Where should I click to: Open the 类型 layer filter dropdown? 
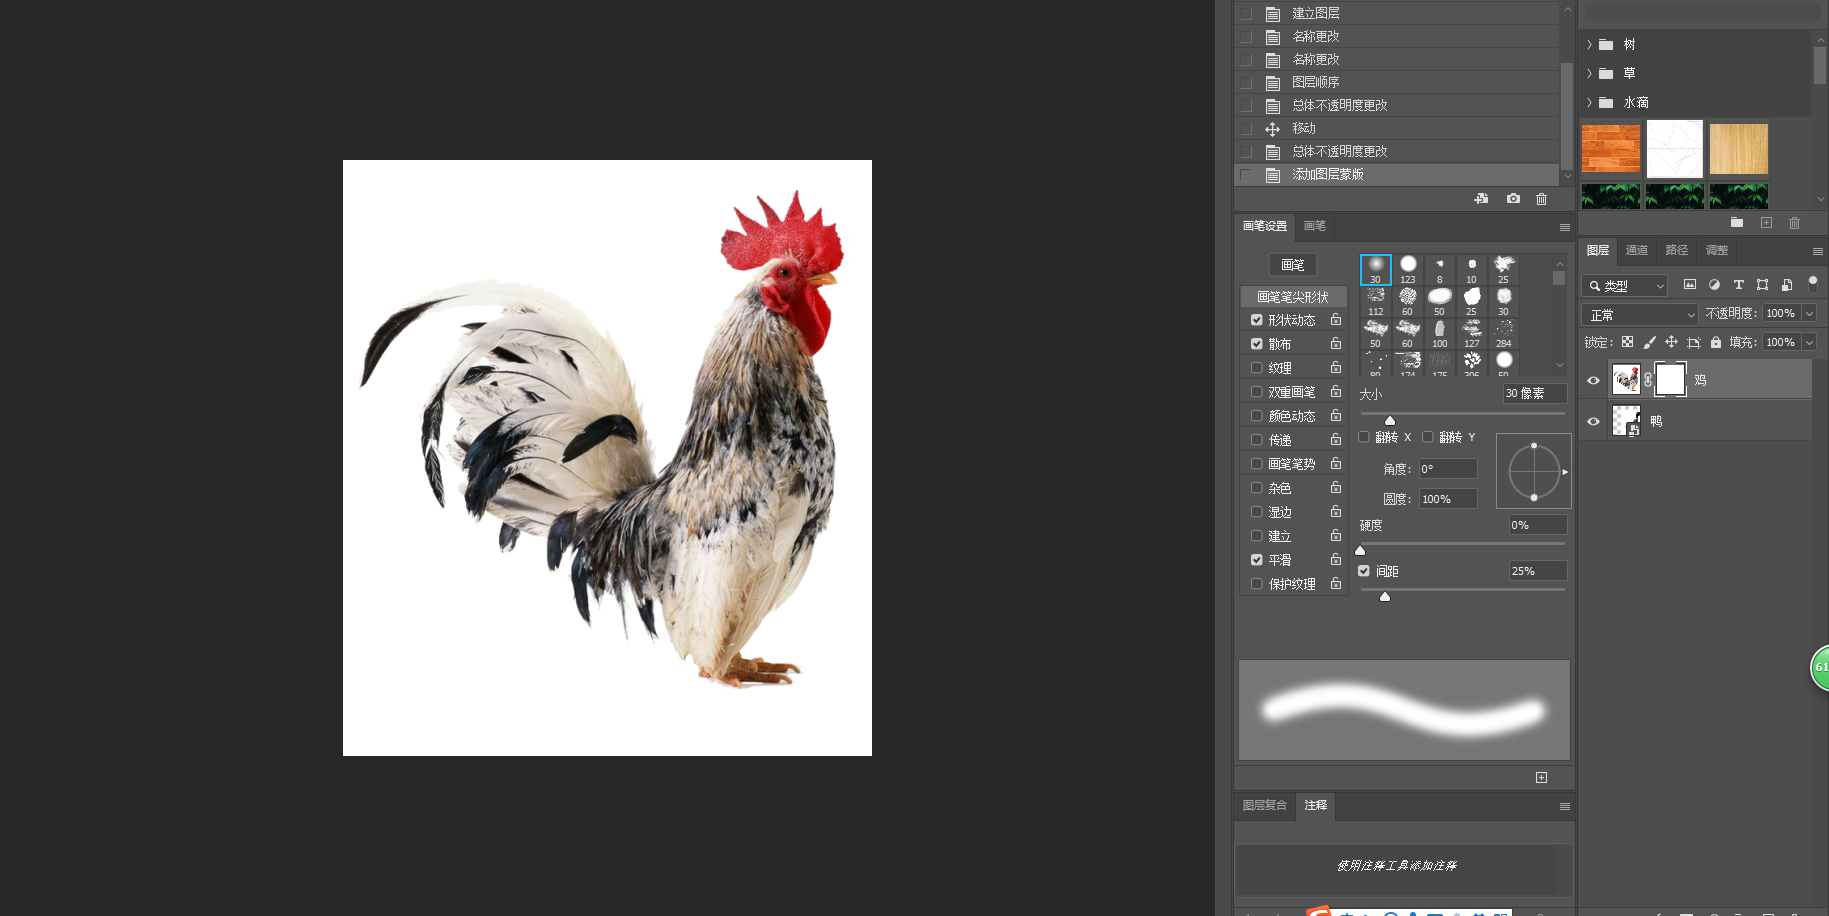(x=1625, y=285)
